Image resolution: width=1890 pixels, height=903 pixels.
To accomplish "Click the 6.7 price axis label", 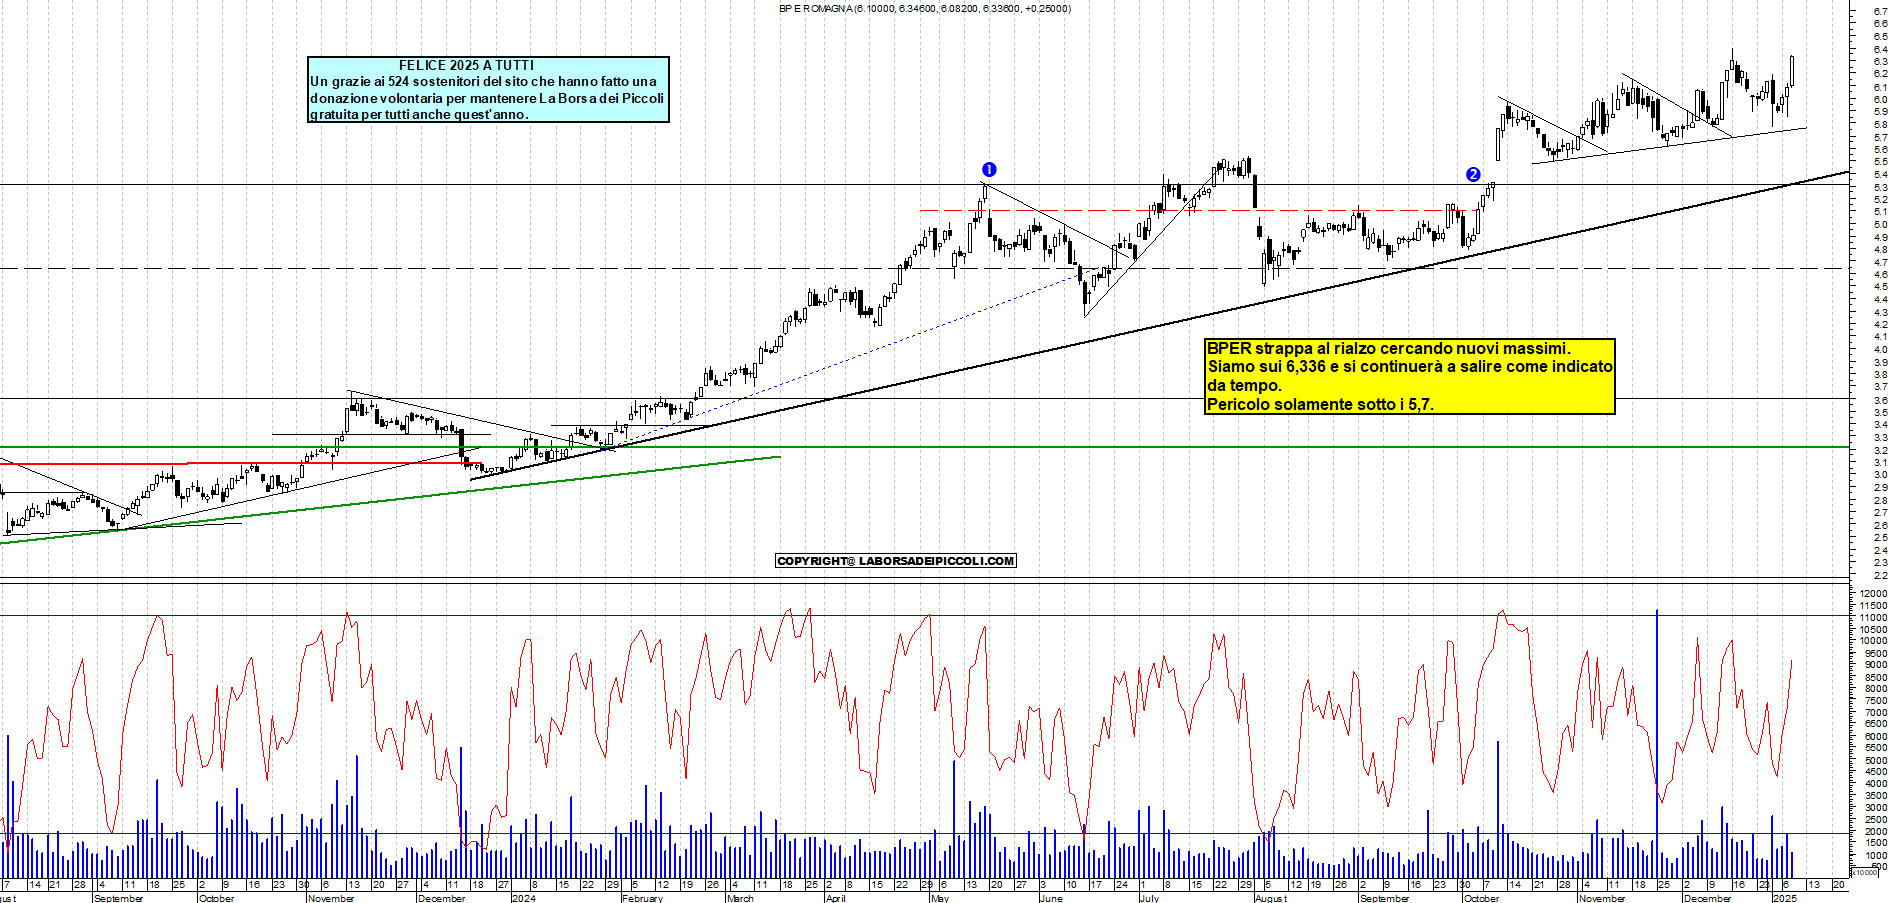I will (1880, 12).
